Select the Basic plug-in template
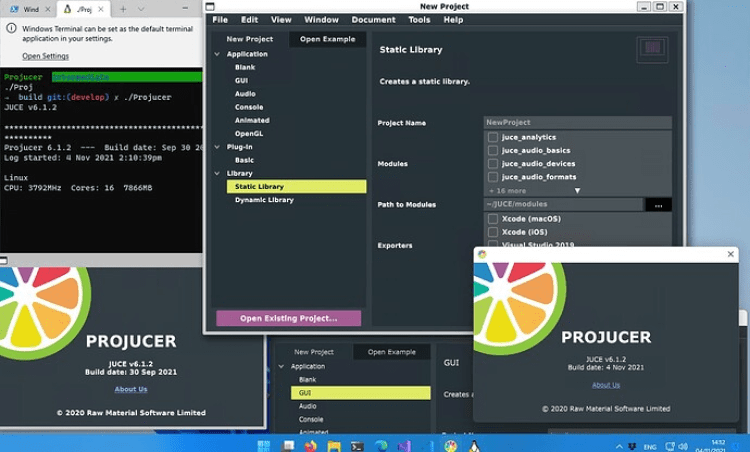This screenshot has height=452, width=750. point(244,160)
